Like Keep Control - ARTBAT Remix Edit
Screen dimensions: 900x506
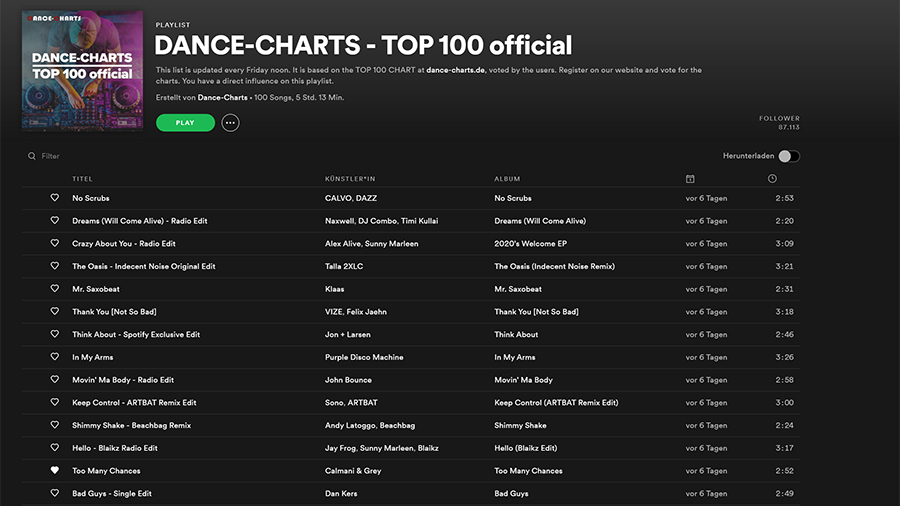point(55,402)
